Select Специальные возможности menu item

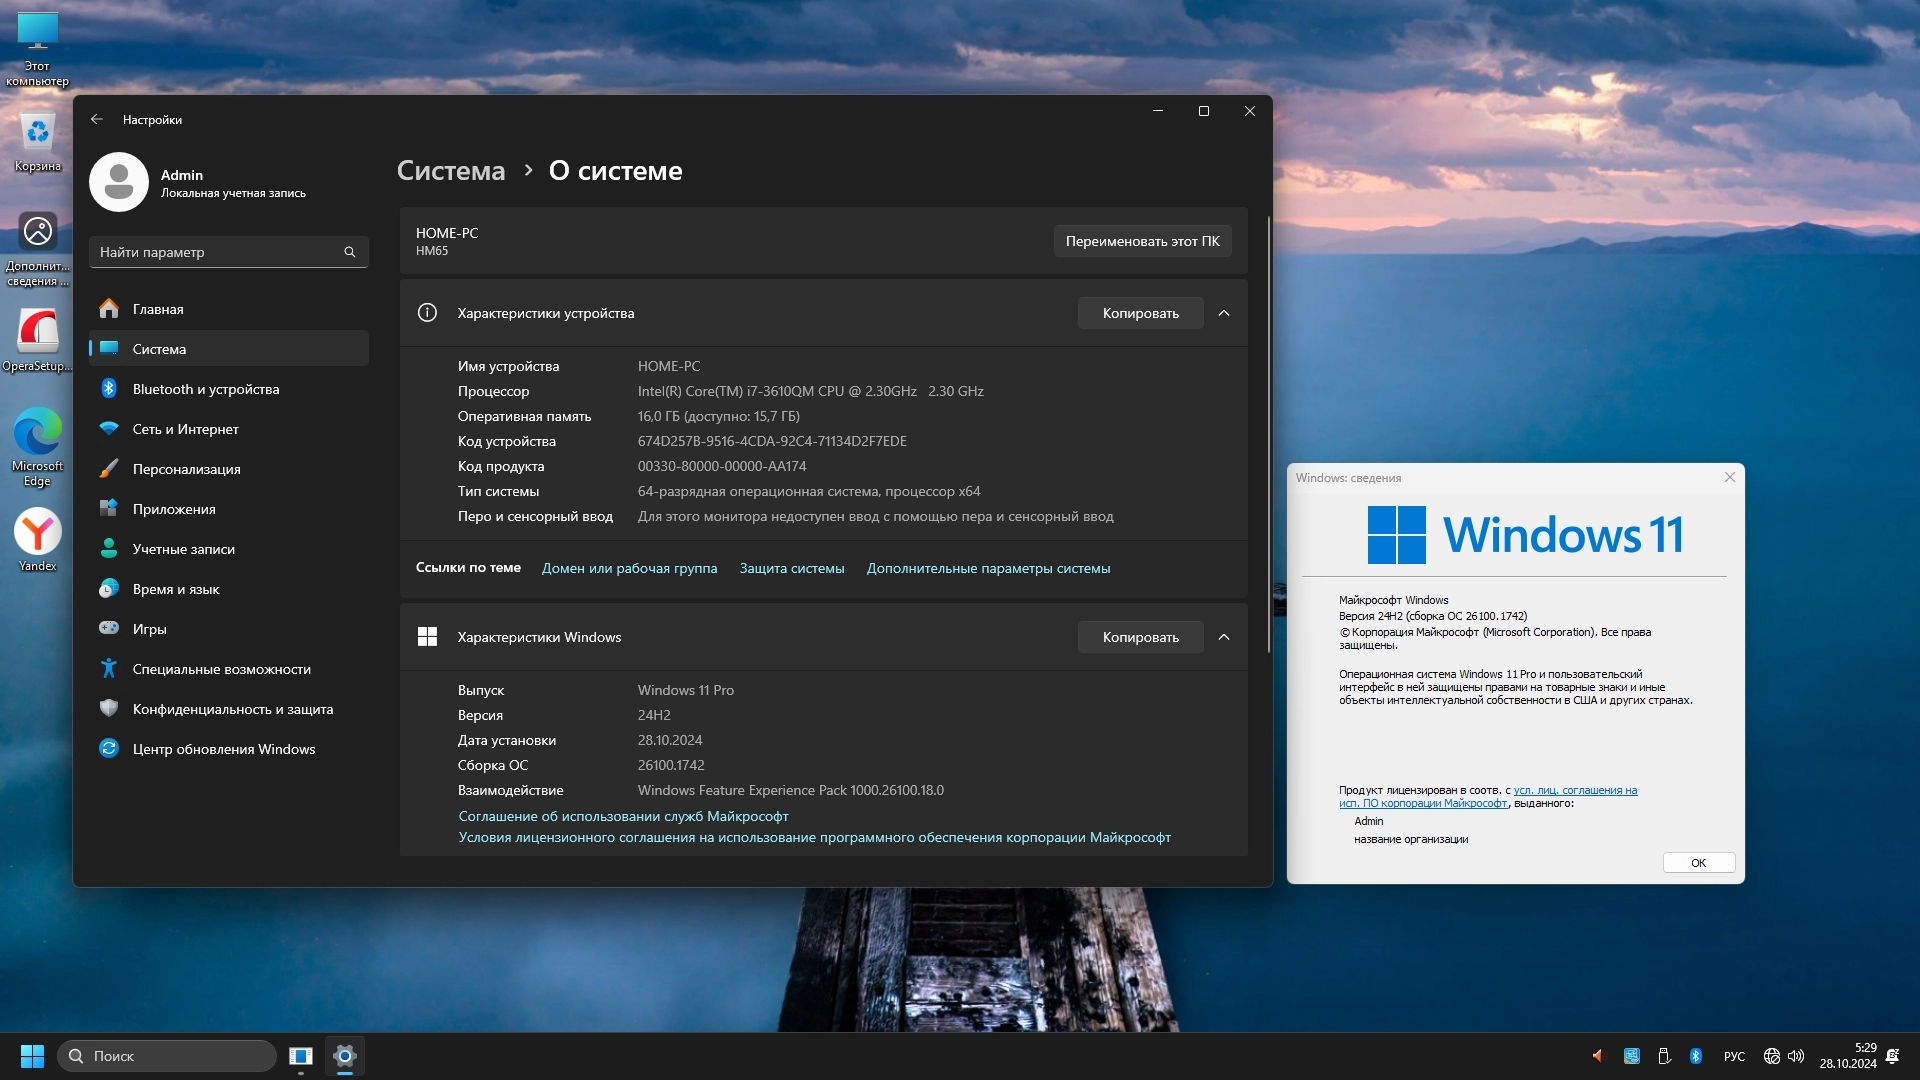pyautogui.click(x=221, y=669)
